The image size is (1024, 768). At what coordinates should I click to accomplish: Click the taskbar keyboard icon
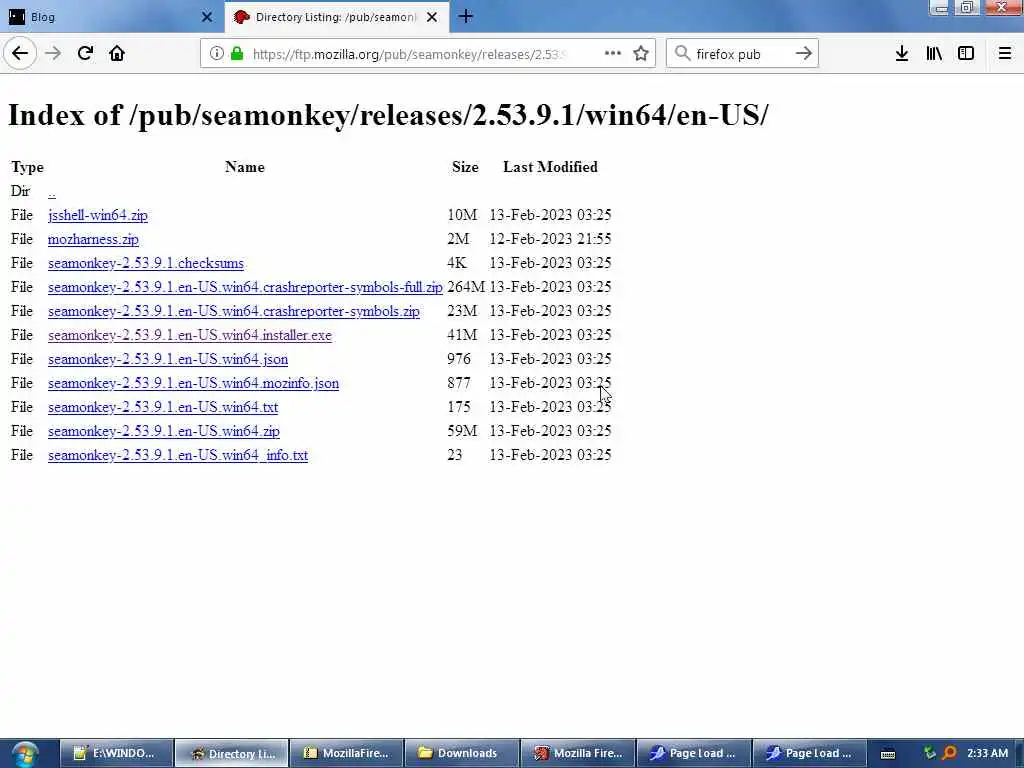(888, 754)
